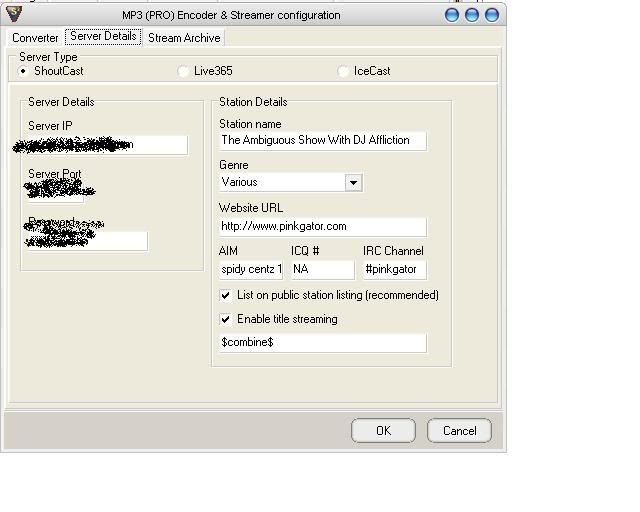Switch to the Stream Archive tab
The height and width of the screenshot is (512, 640).
pos(184,38)
